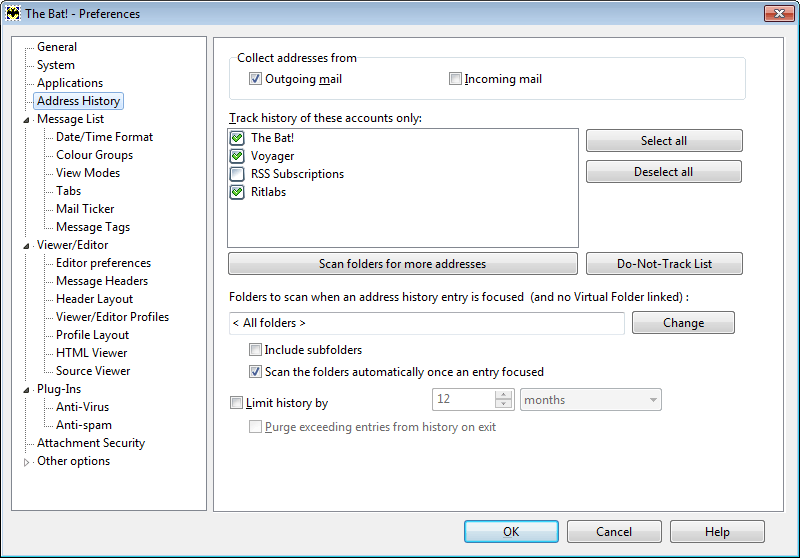Enable Limit history by checkbox
The image size is (800, 558).
236,403
